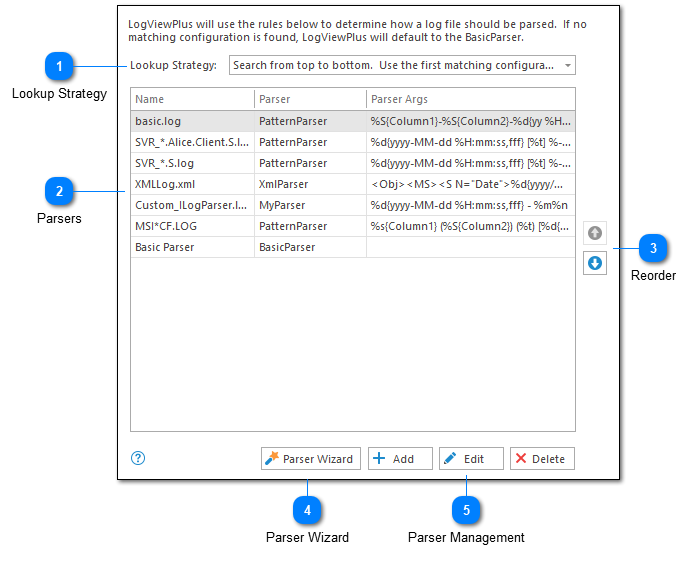This screenshot has height=561, width=692.
Task: Click the Add parser button
Action: coord(400,459)
